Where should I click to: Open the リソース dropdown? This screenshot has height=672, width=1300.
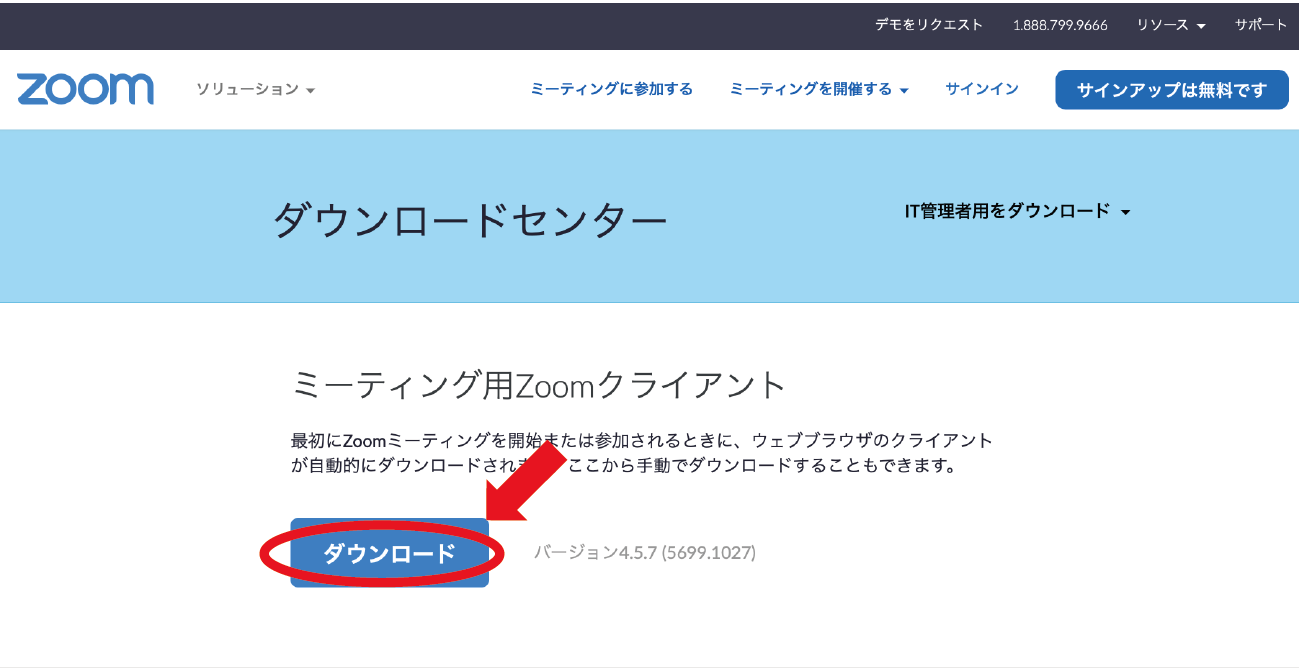[1162, 24]
